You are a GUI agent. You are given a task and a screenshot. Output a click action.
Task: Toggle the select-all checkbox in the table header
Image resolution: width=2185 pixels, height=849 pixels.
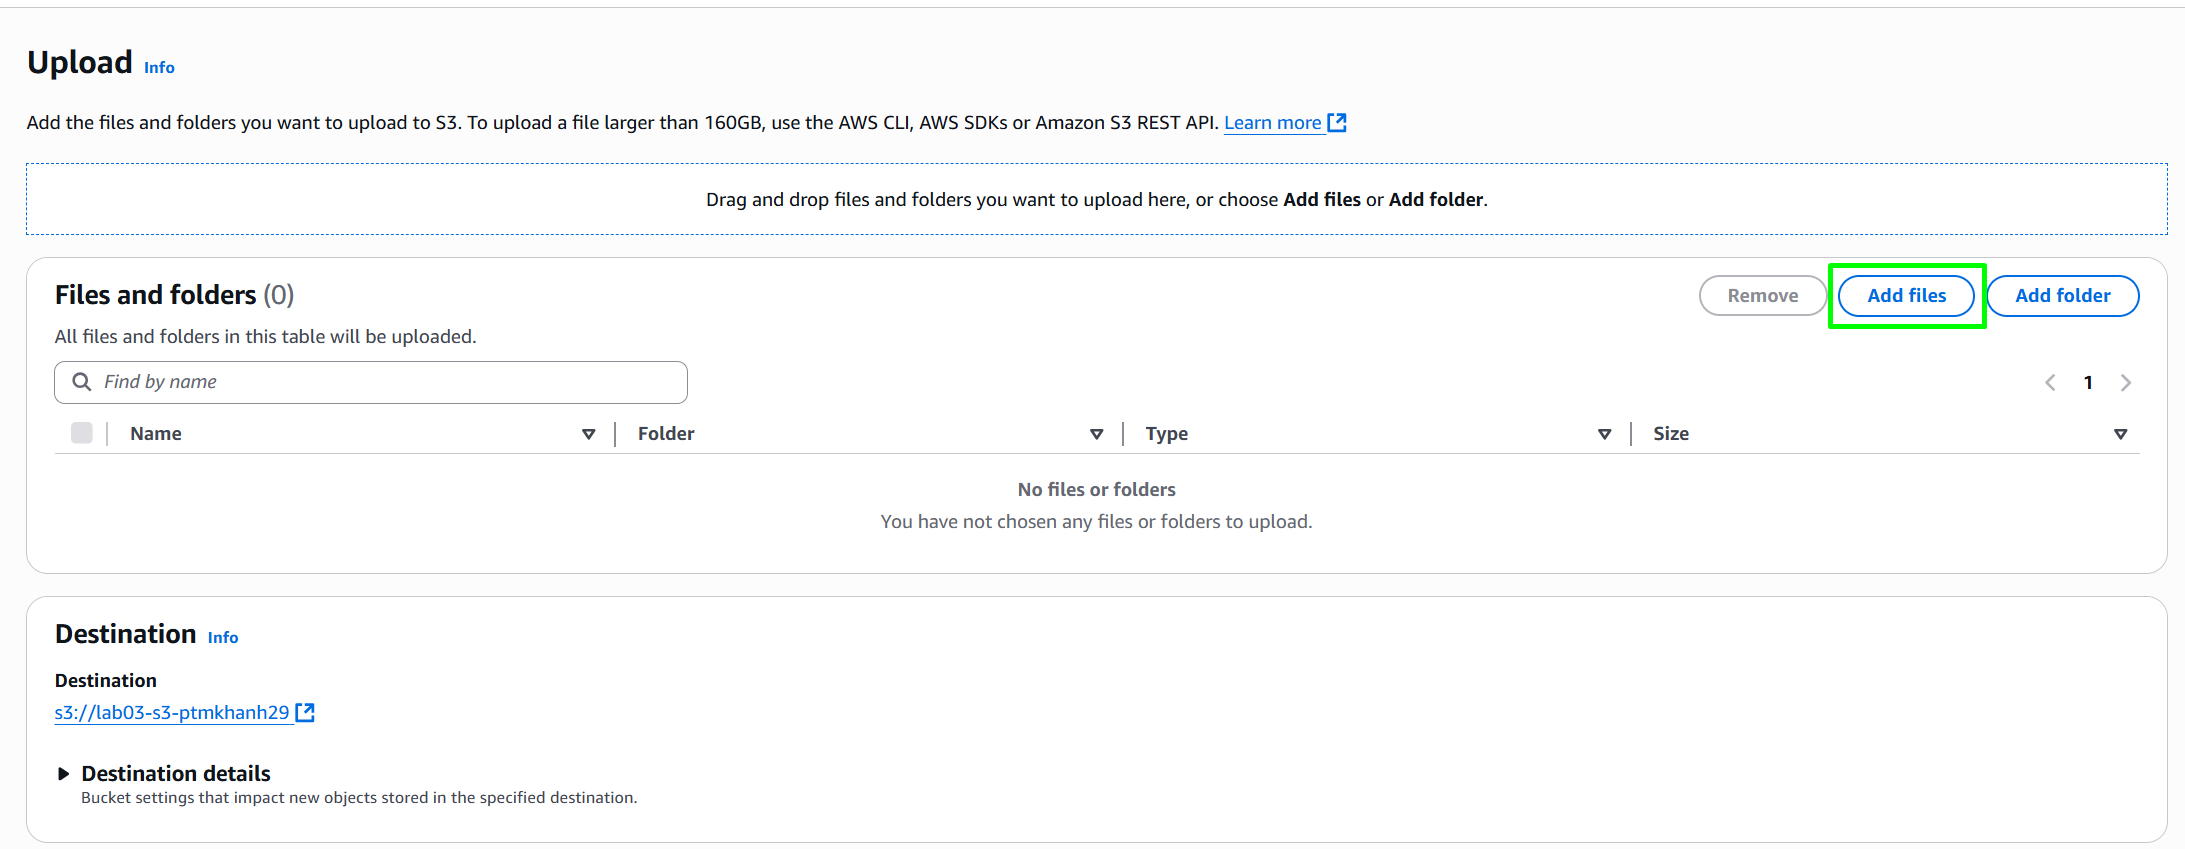(x=82, y=433)
